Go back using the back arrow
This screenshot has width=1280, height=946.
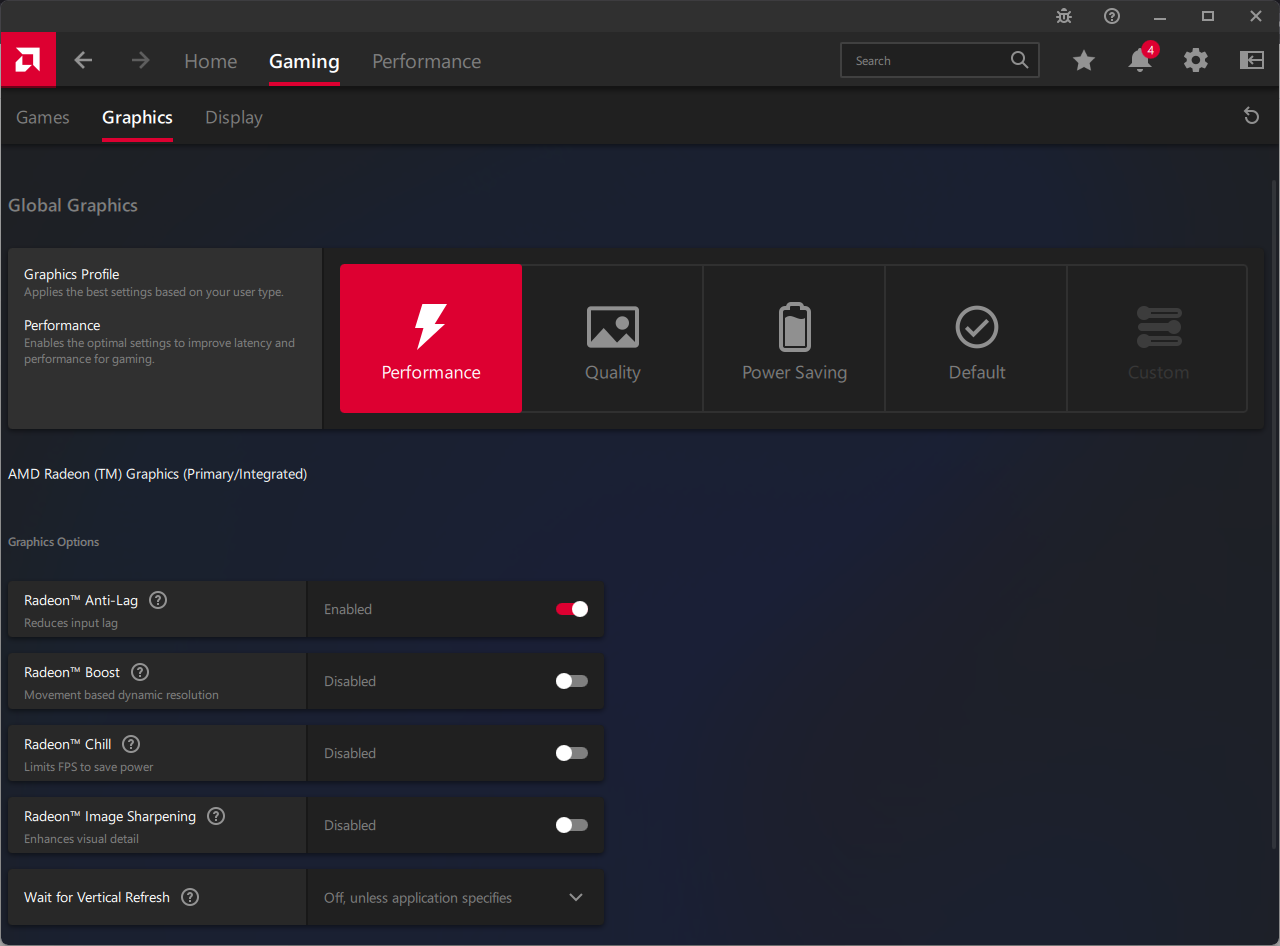(x=83, y=60)
